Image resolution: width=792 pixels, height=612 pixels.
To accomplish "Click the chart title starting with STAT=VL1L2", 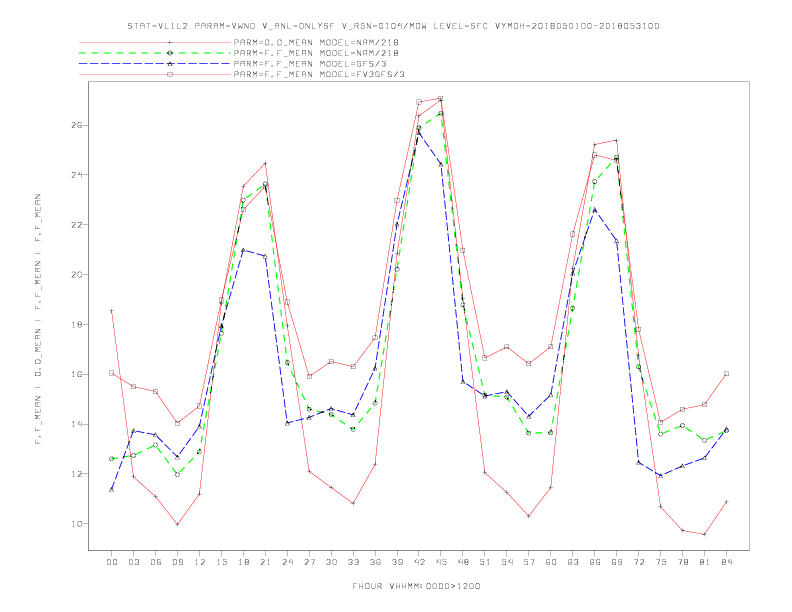I will 393,26.
